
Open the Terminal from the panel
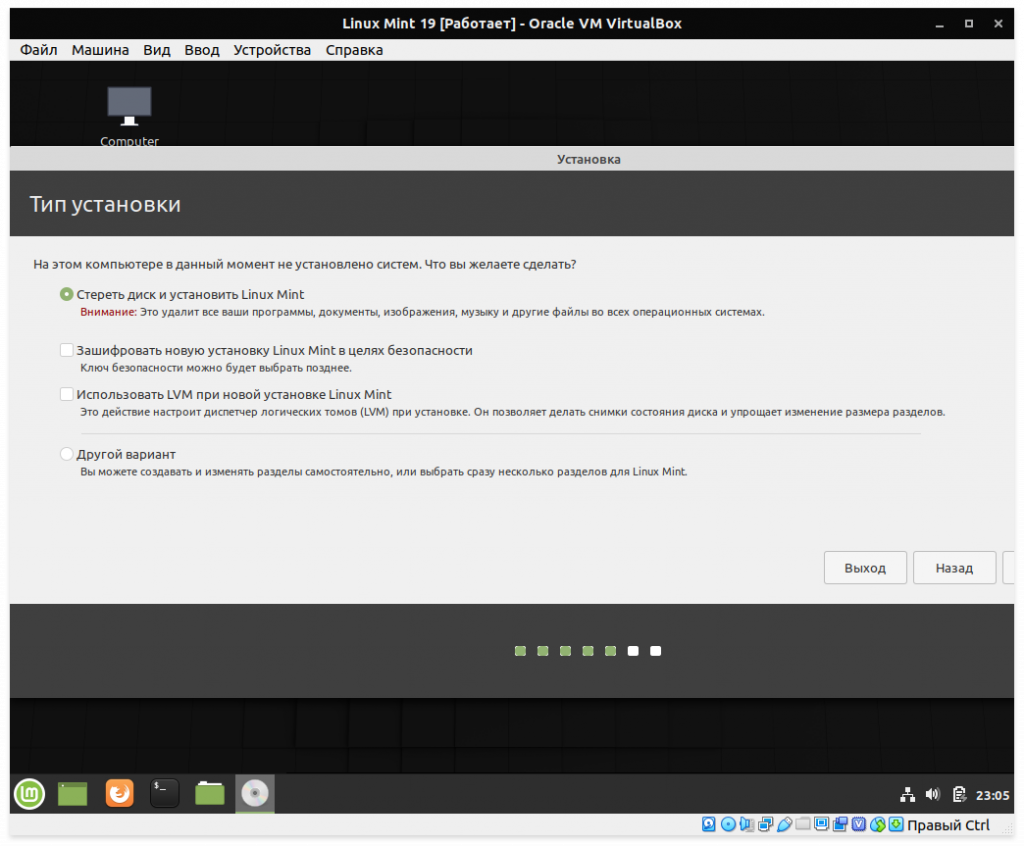pyautogui.click(x=165, y=793)
